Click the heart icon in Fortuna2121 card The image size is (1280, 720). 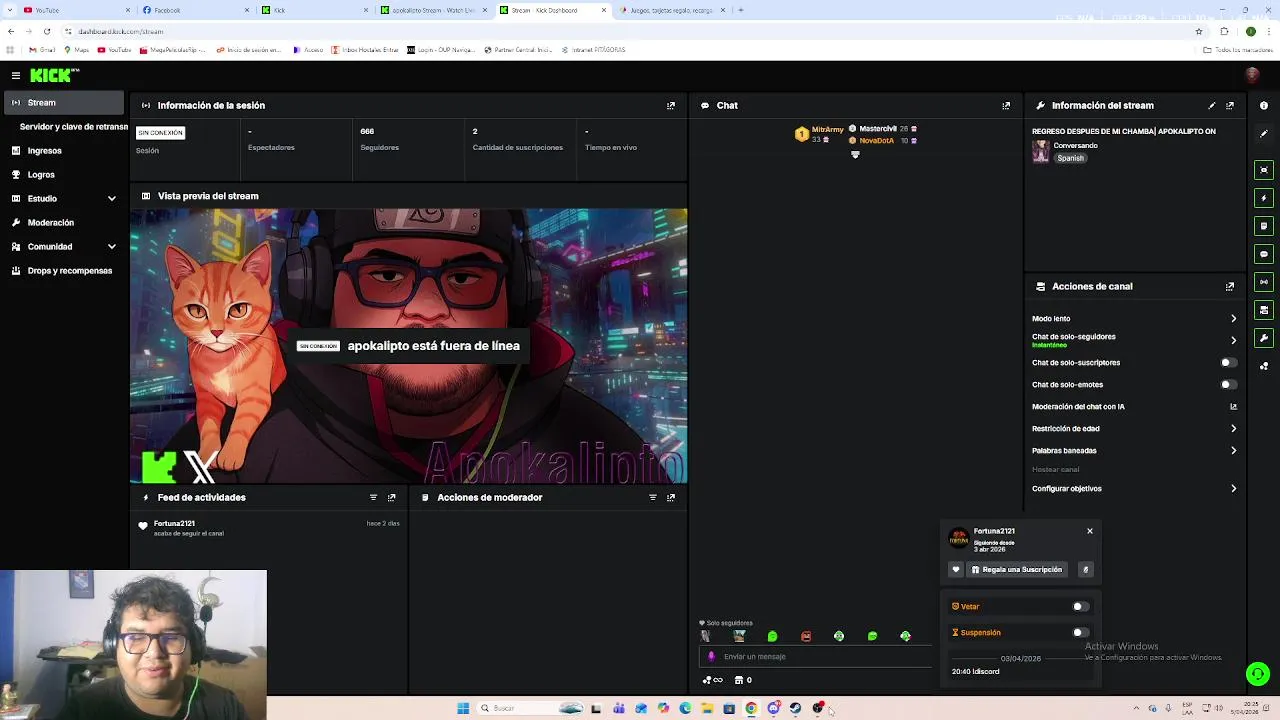point(956,569)
